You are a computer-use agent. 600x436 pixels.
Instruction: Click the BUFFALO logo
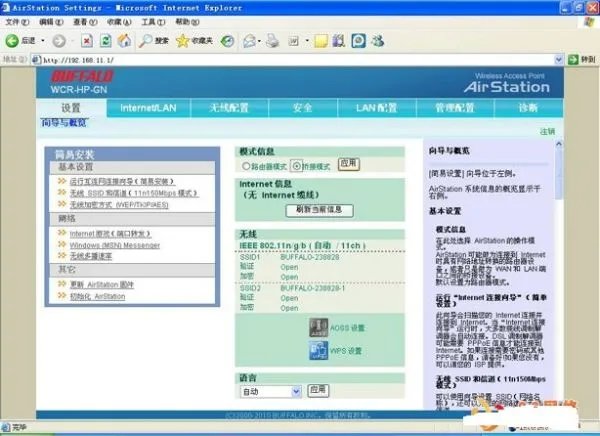click(x=82, y=76)
